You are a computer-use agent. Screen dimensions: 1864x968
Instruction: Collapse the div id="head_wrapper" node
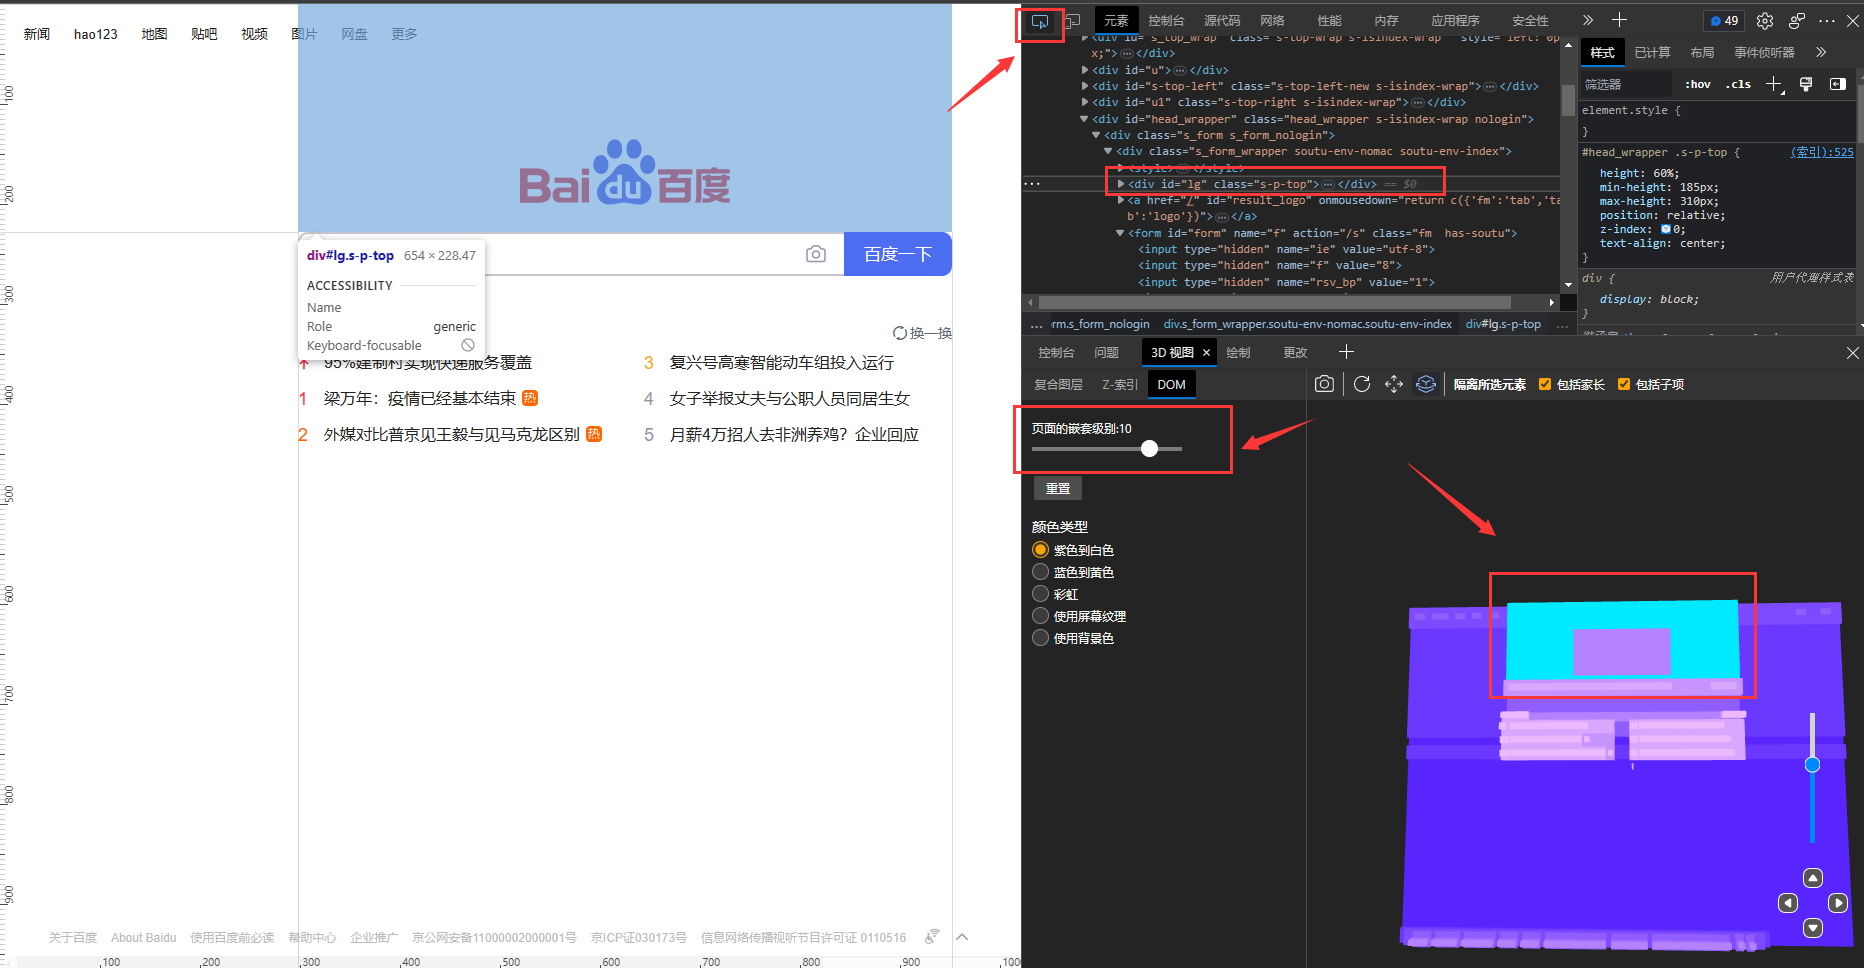pyautogui.click(x=1085, y=119)
